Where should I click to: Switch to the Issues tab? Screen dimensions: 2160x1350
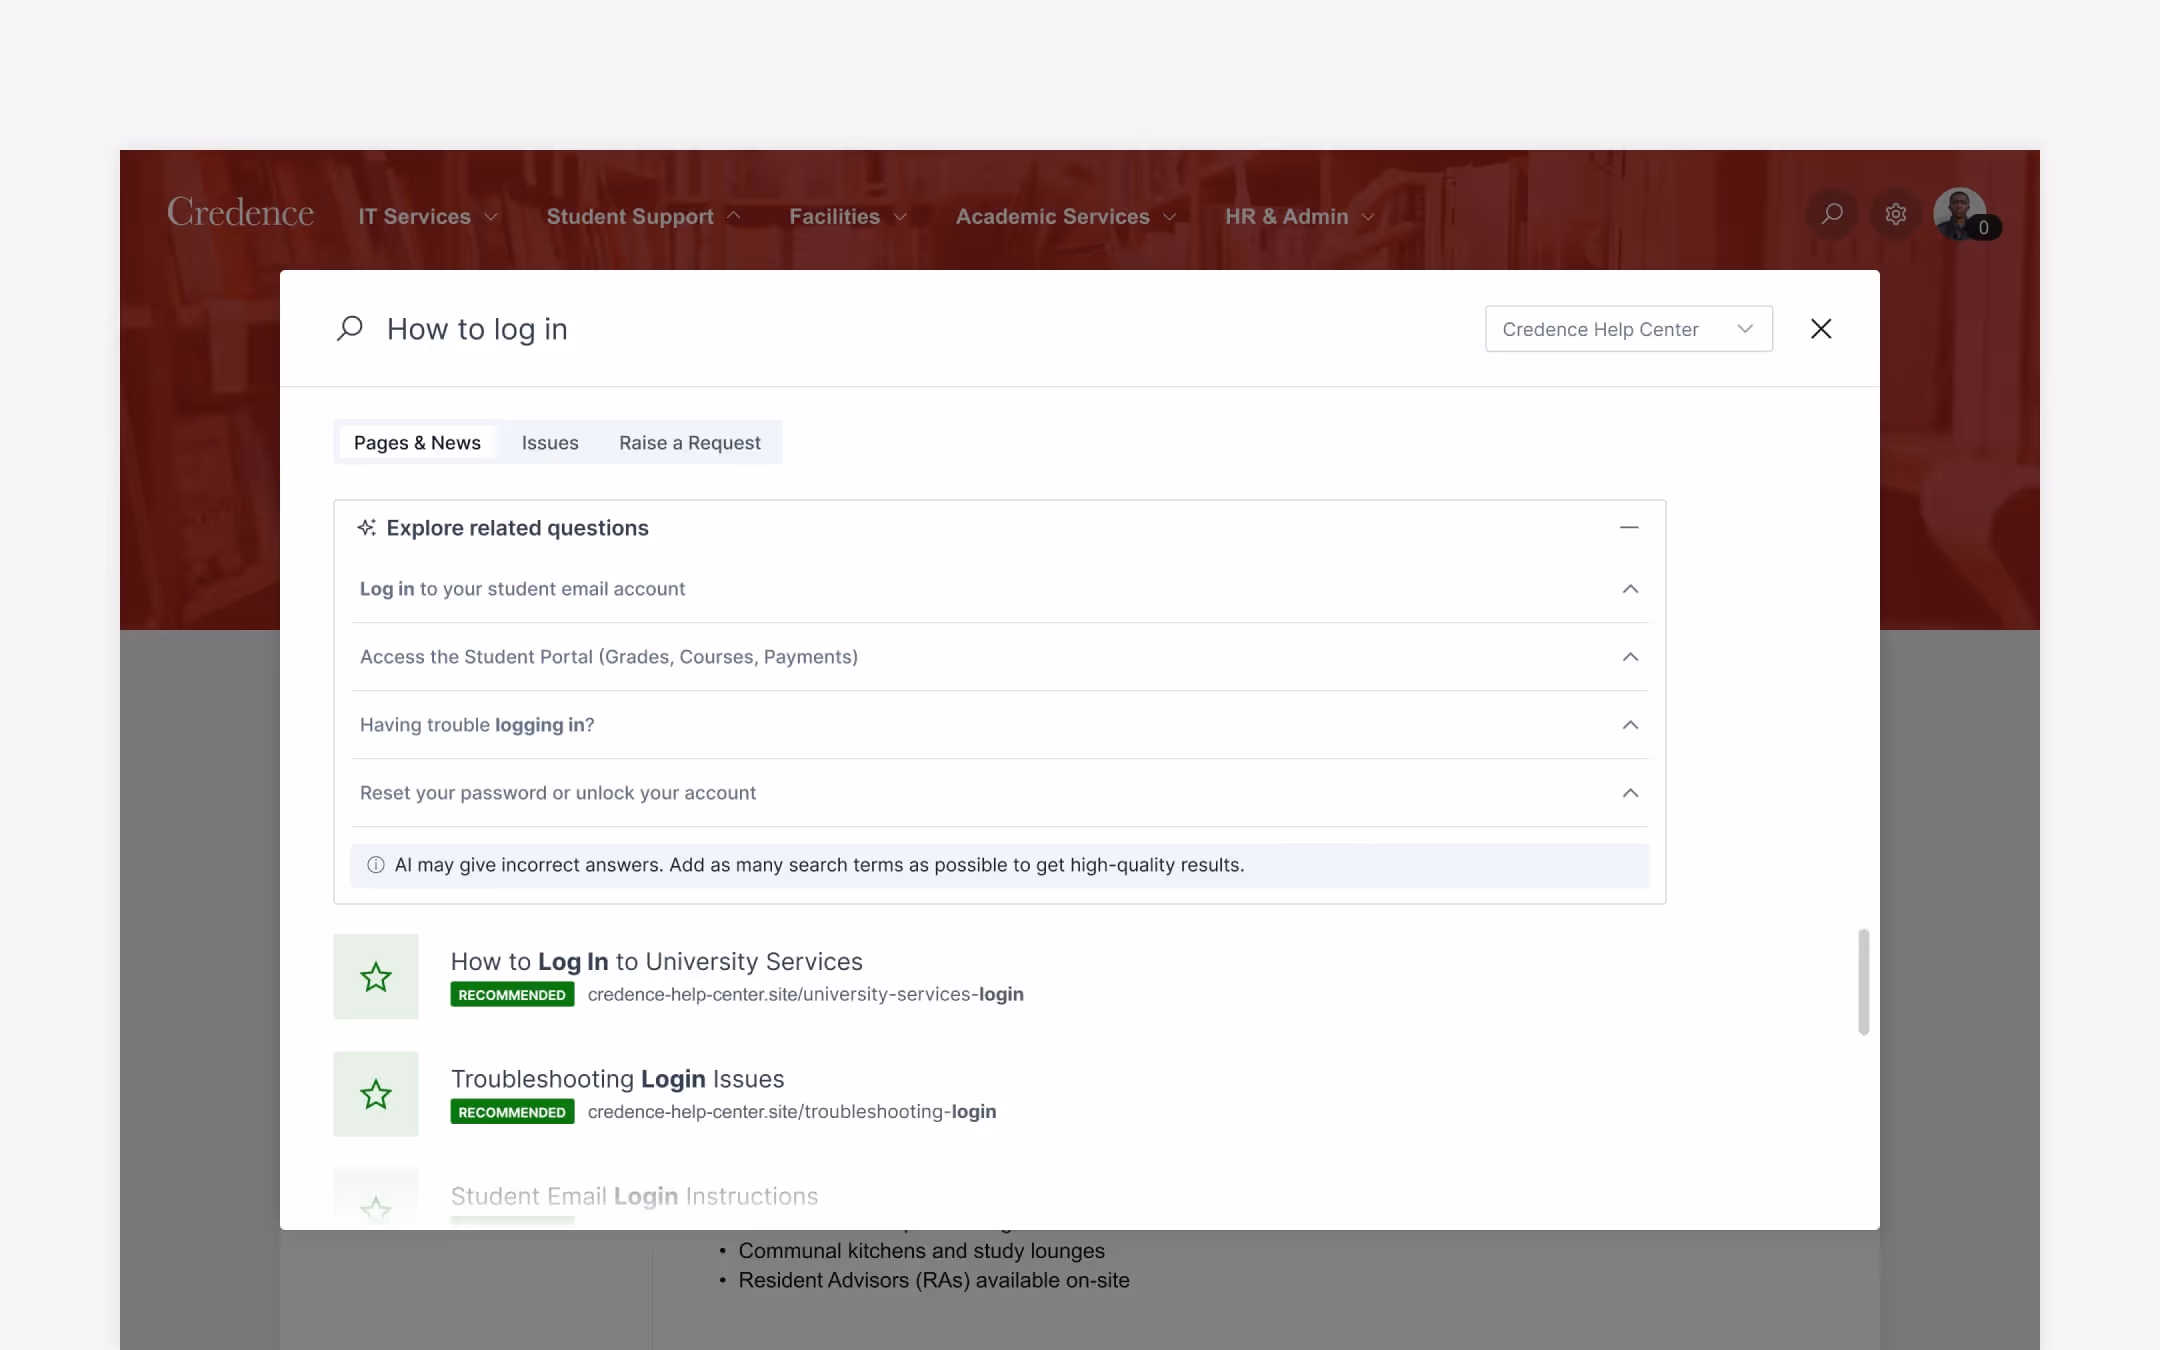point(550,443)
